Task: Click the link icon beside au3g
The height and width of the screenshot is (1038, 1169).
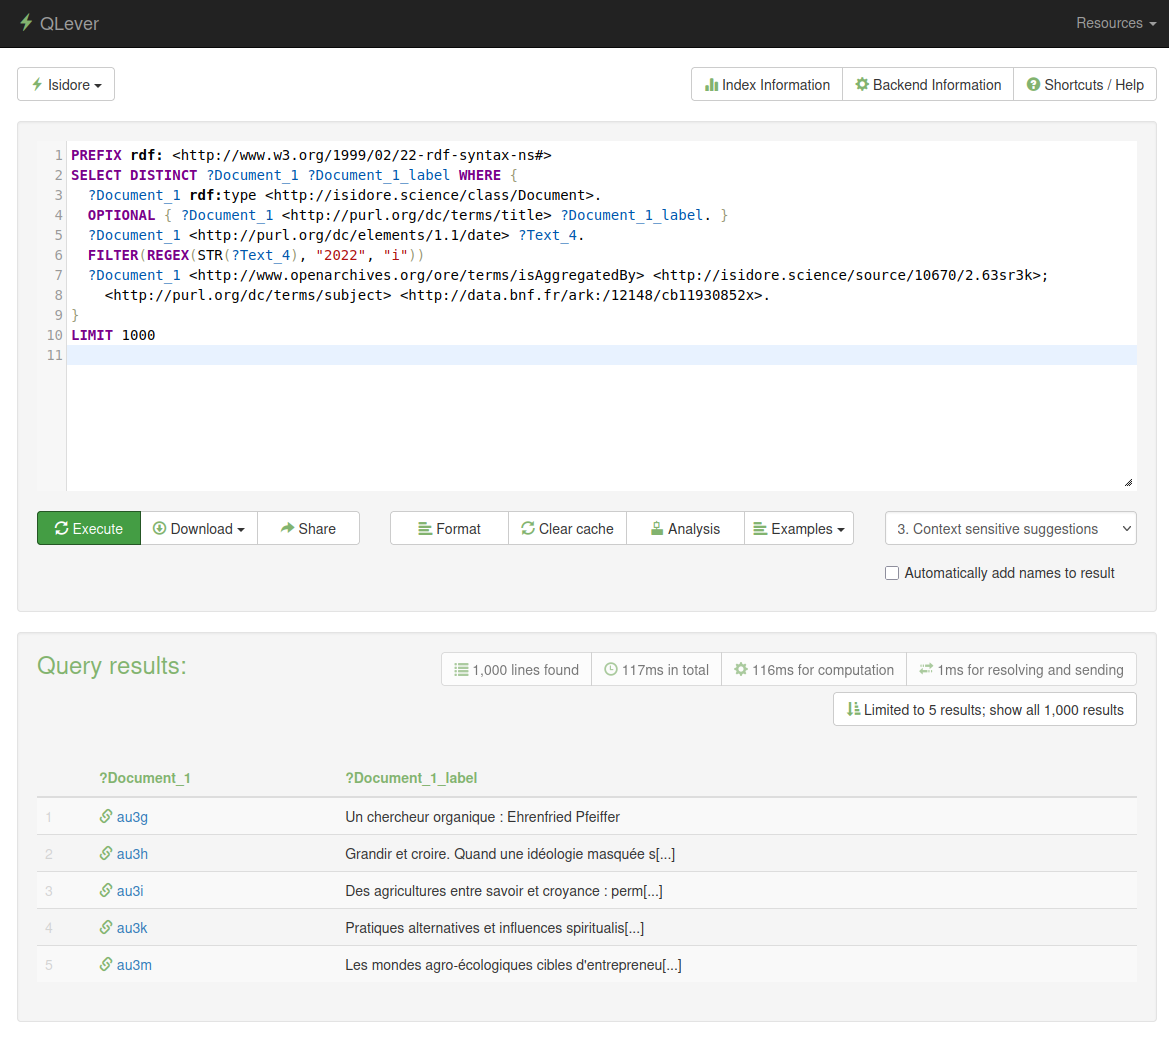Action: coord(106,817)
